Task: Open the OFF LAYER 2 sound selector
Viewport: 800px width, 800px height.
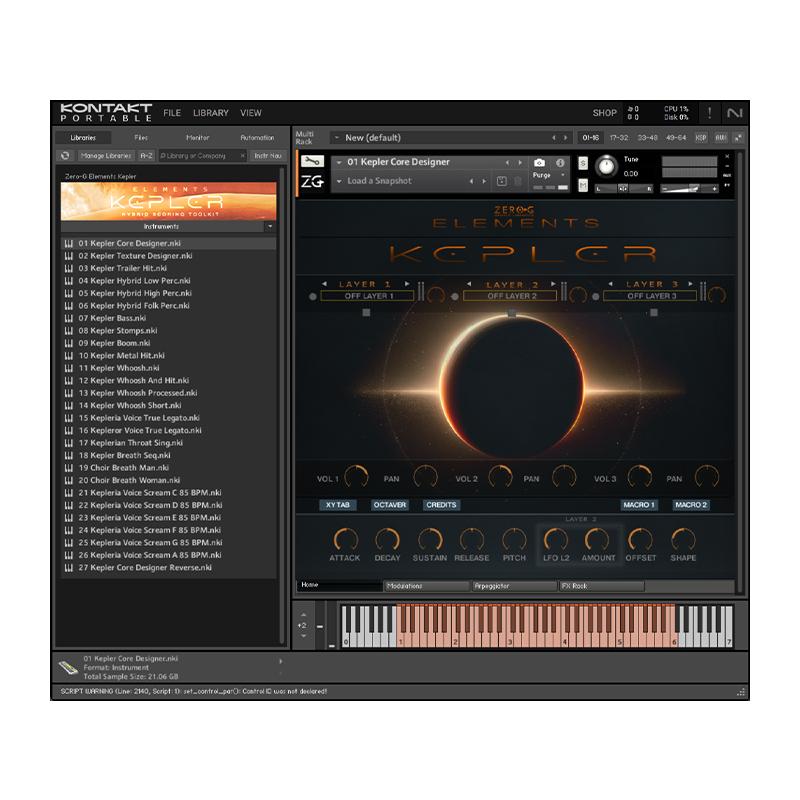Action: 510,296
